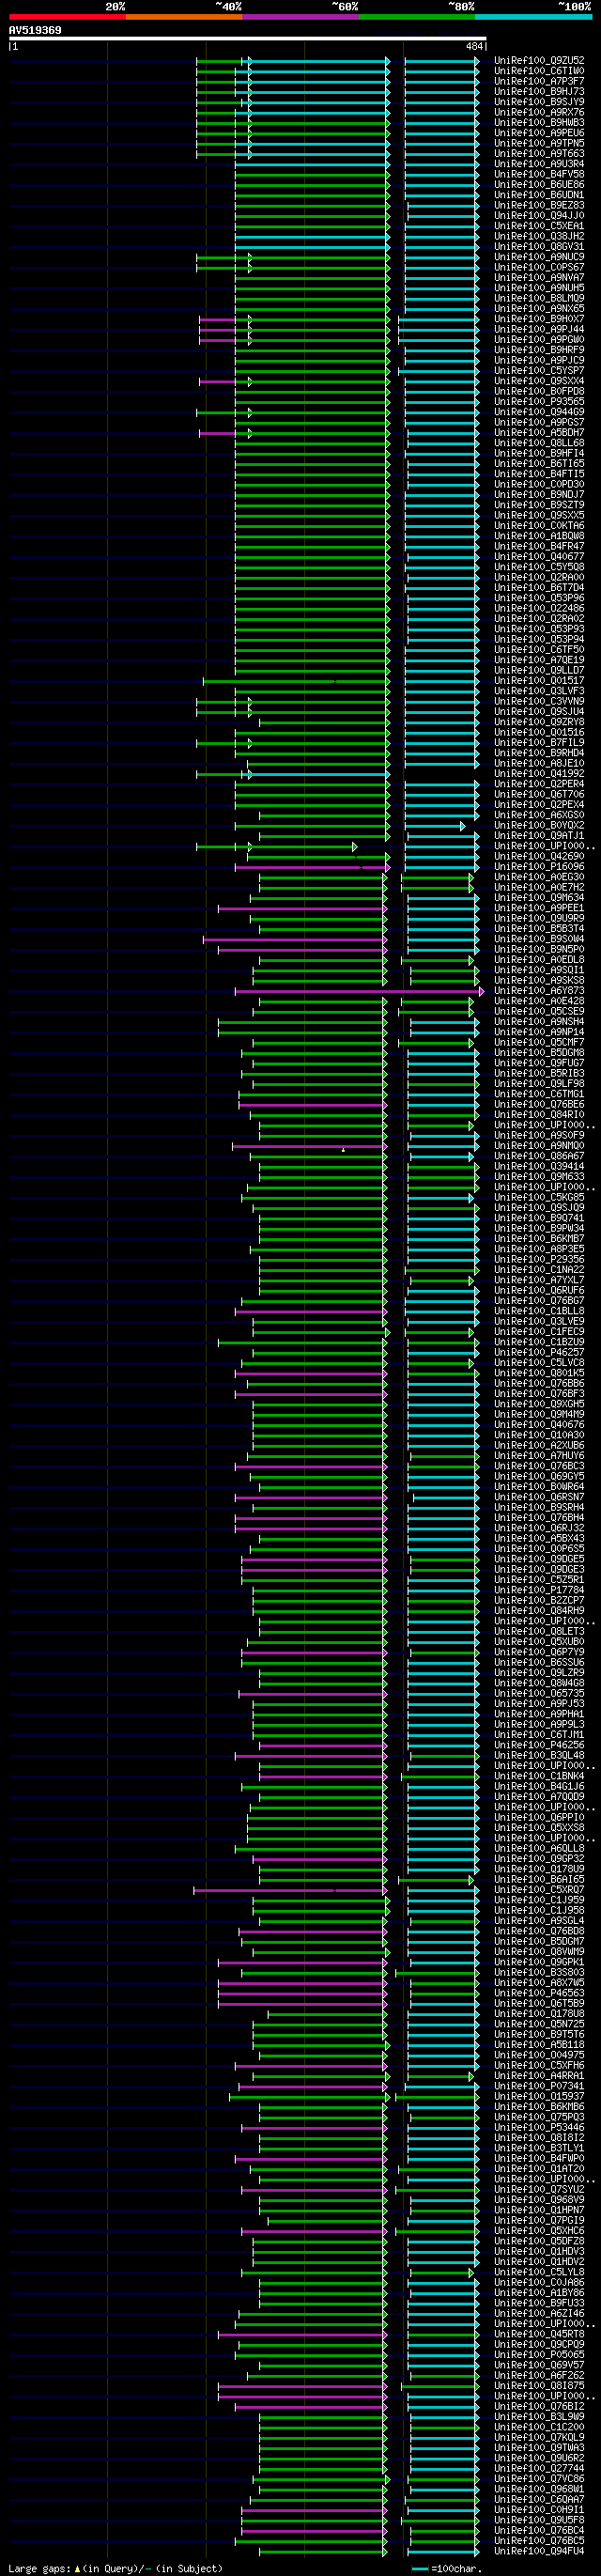Click the yellow gap marker on the A9NMQ0 row
Image resolution: width=601 pixels, height=2576 pixels.
[x=343, y=1150]
